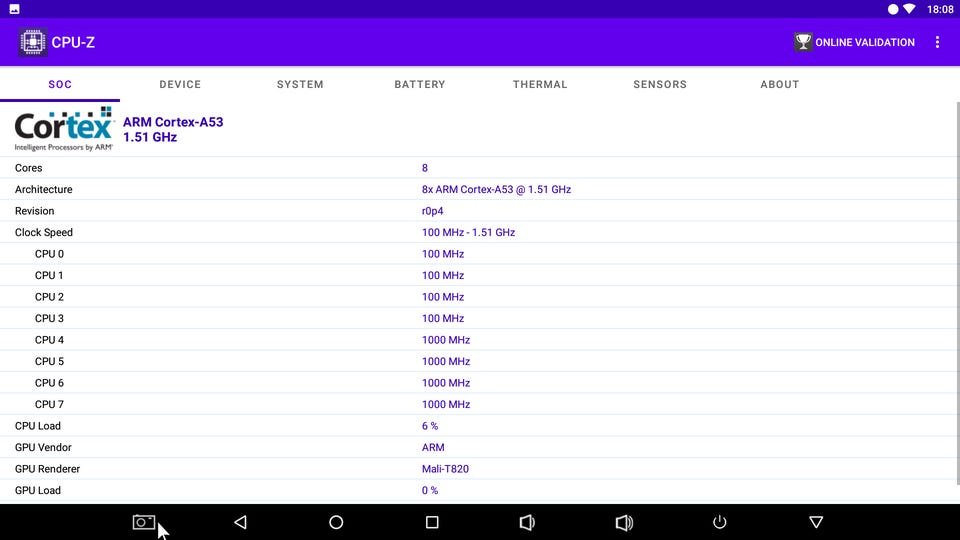Click the CPU 7 frequency 1000 MHz
Screen dimensions: 960x540
tap(446, 404)
